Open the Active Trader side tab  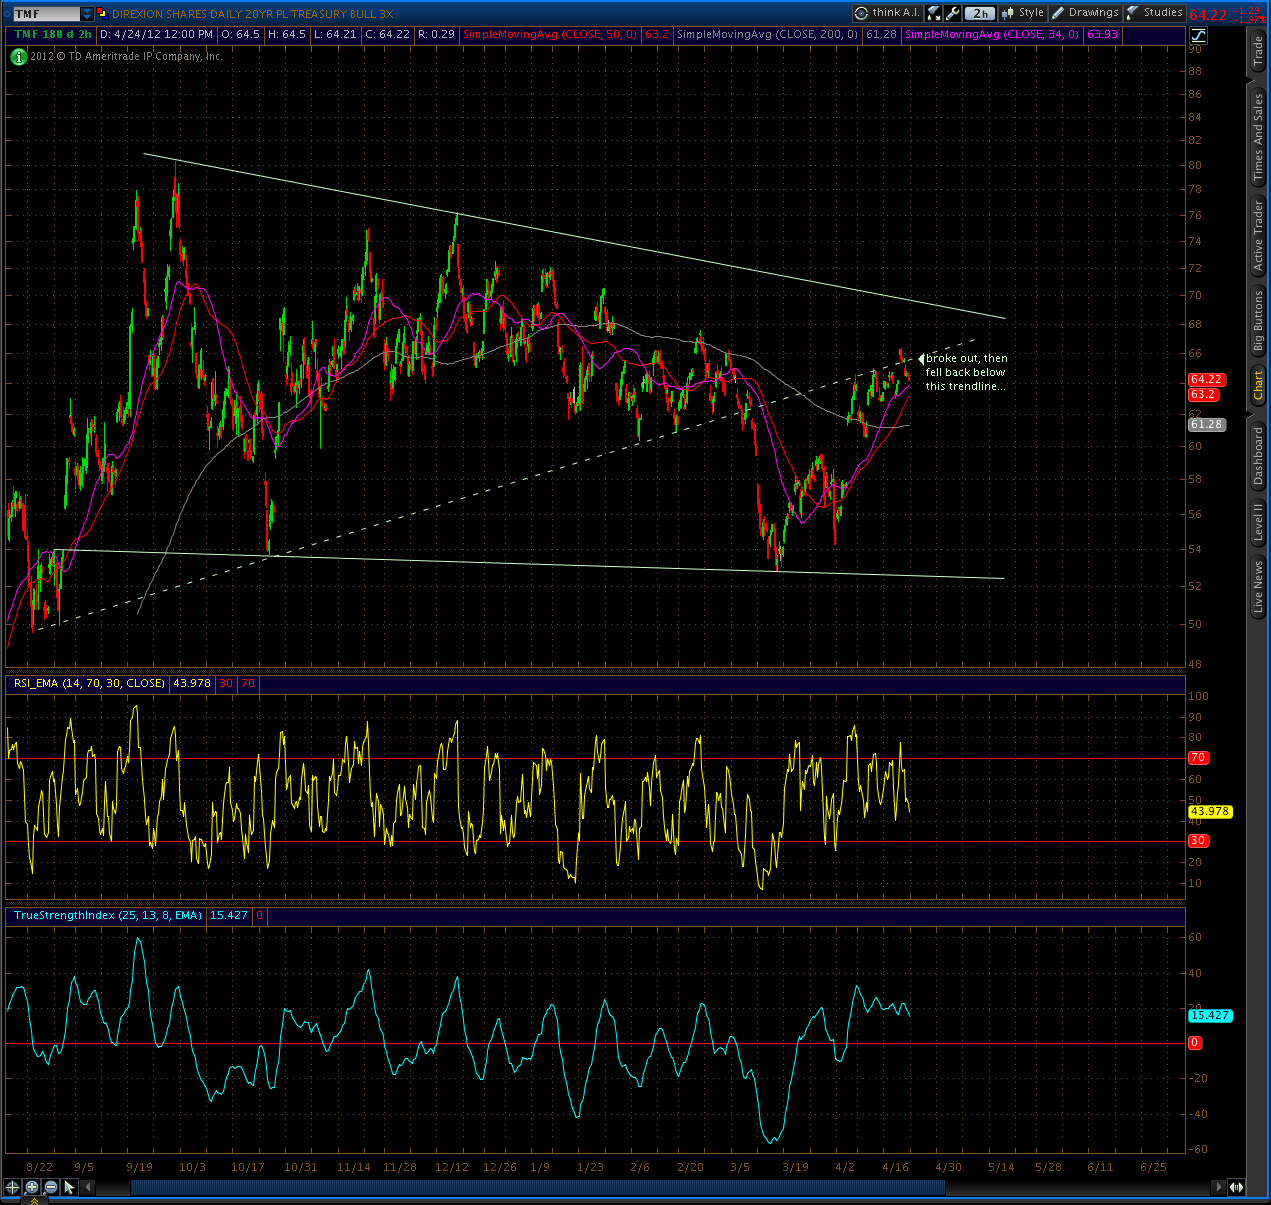point(1258,236)
